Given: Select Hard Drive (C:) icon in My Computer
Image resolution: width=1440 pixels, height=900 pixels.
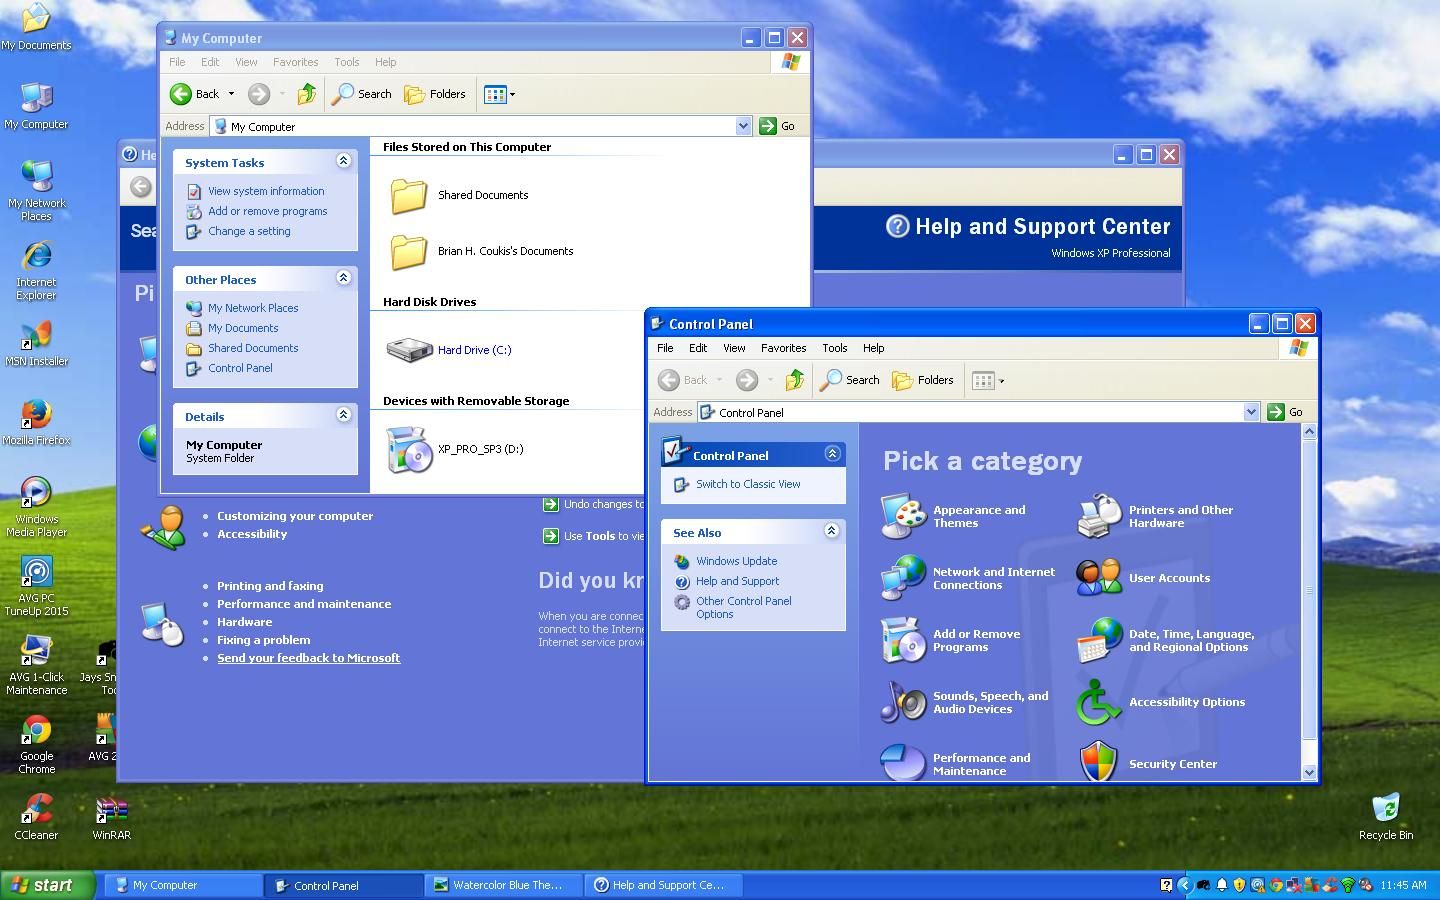Looking at the screenshot, I should click(408, 350).
